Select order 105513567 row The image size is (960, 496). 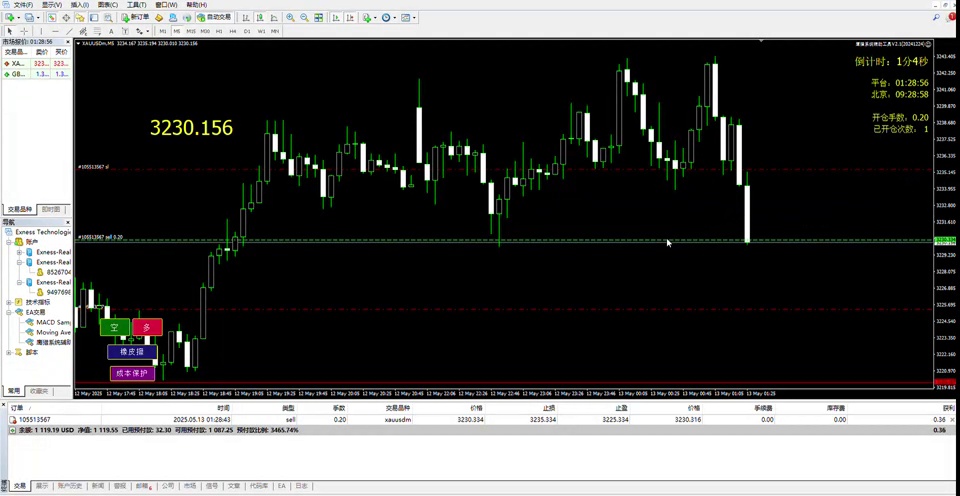pos(480,419)
